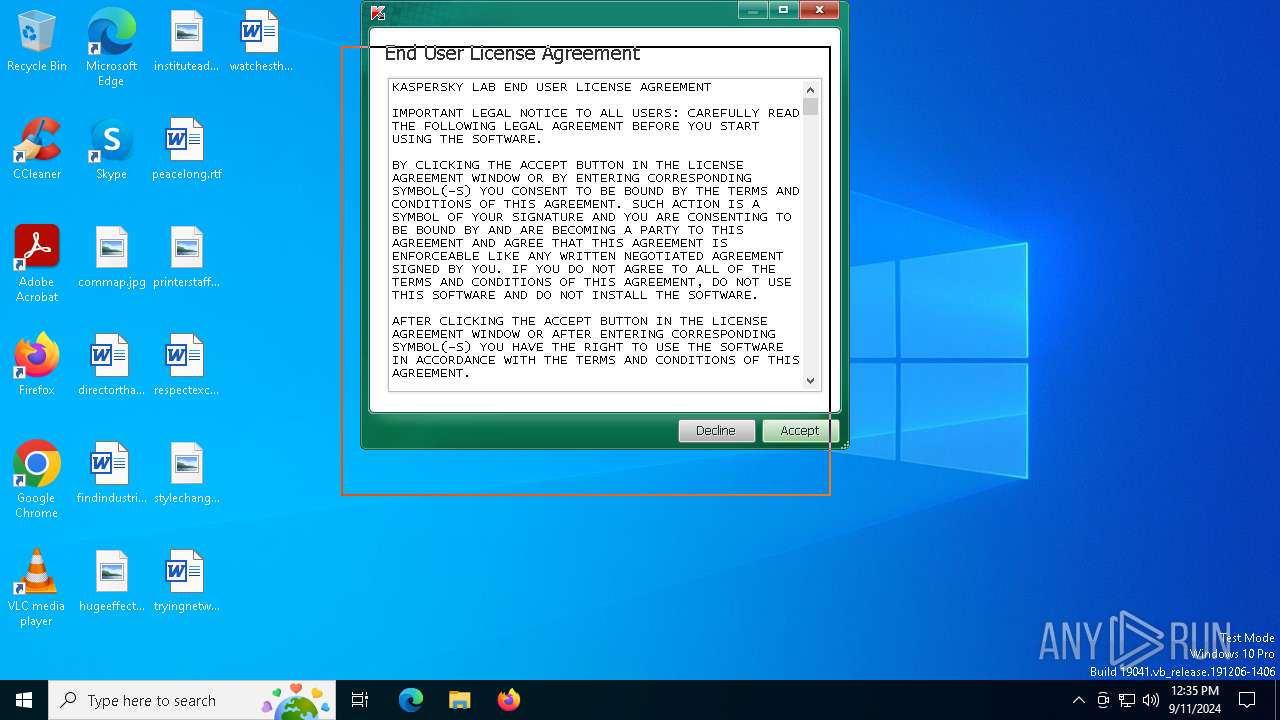Select the tryingnetw Word document icon
This screenshot has width=1280, height=720.
186,582
